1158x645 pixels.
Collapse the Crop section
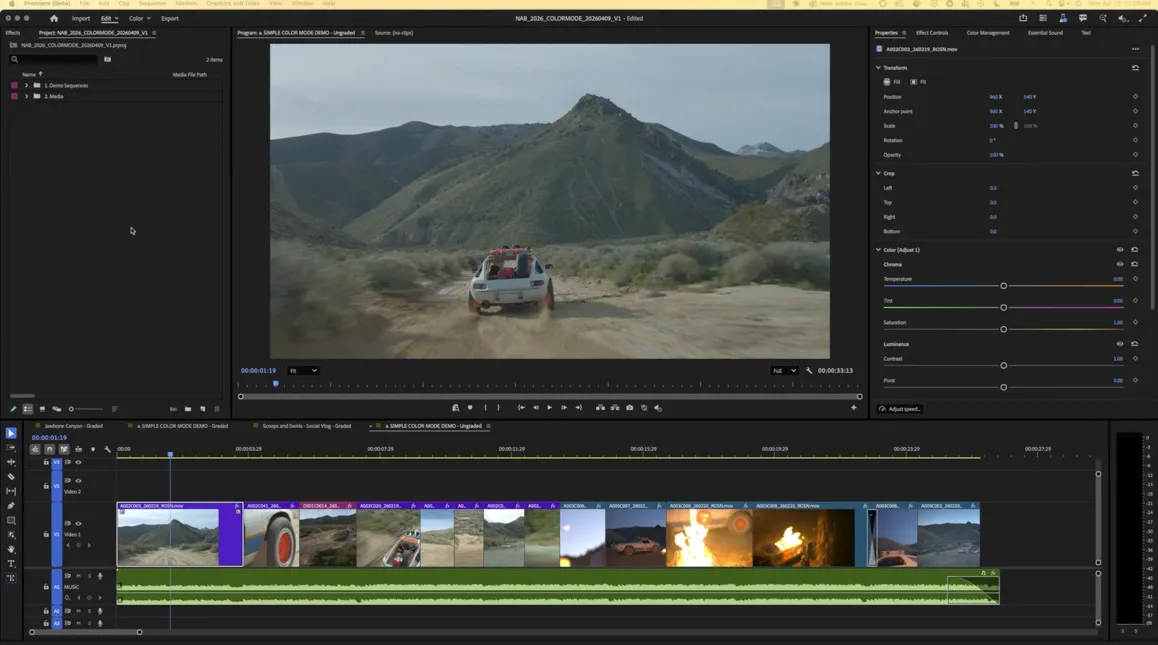pyautogui.click(x=879, y=173)
